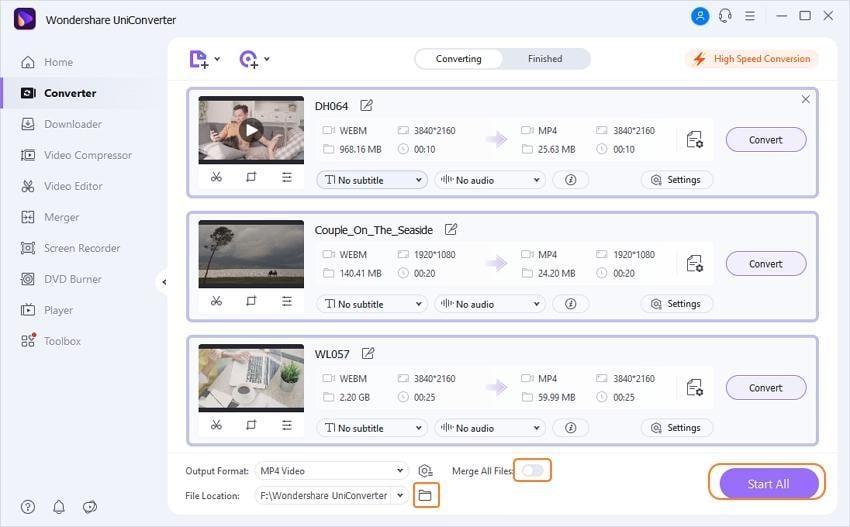This screenshot has width=850, height=527.
Task: Crop the WL057 video
Action: 251,425
